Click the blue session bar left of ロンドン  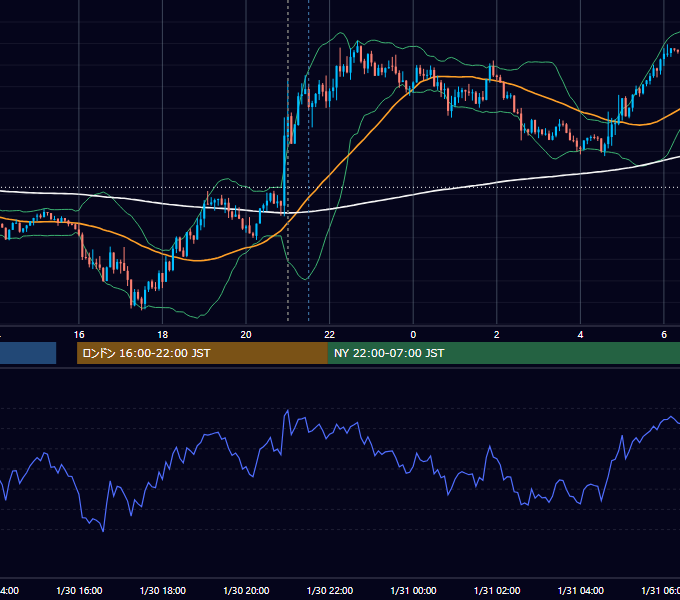[x=28, y=353]
